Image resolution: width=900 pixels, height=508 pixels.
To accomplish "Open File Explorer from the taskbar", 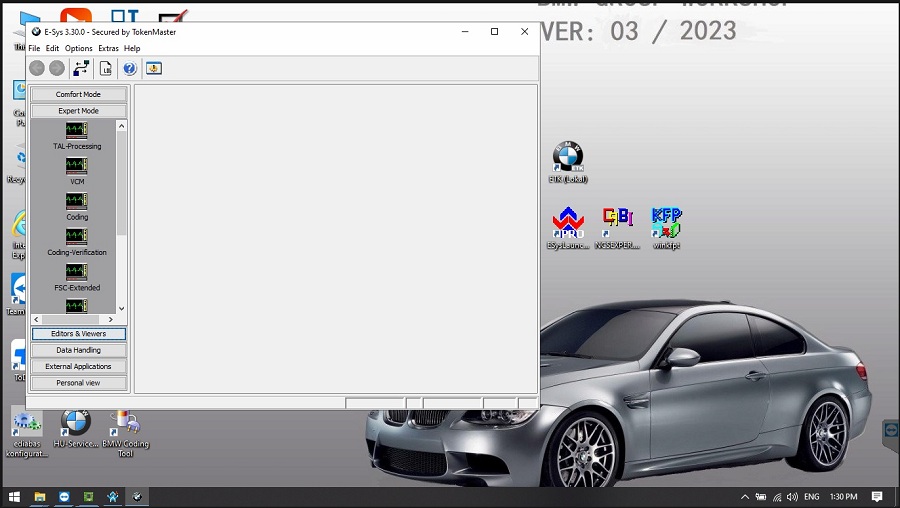I will point(40,497).
